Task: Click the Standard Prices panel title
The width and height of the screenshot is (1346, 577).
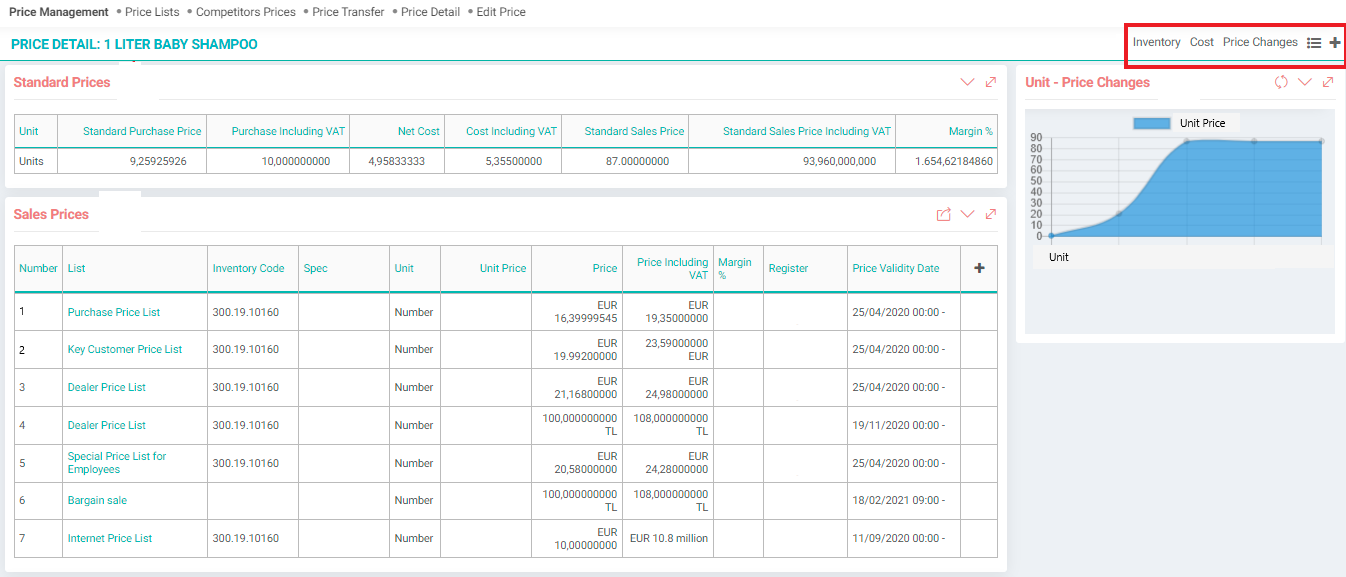Action: (x=62, y=82)
